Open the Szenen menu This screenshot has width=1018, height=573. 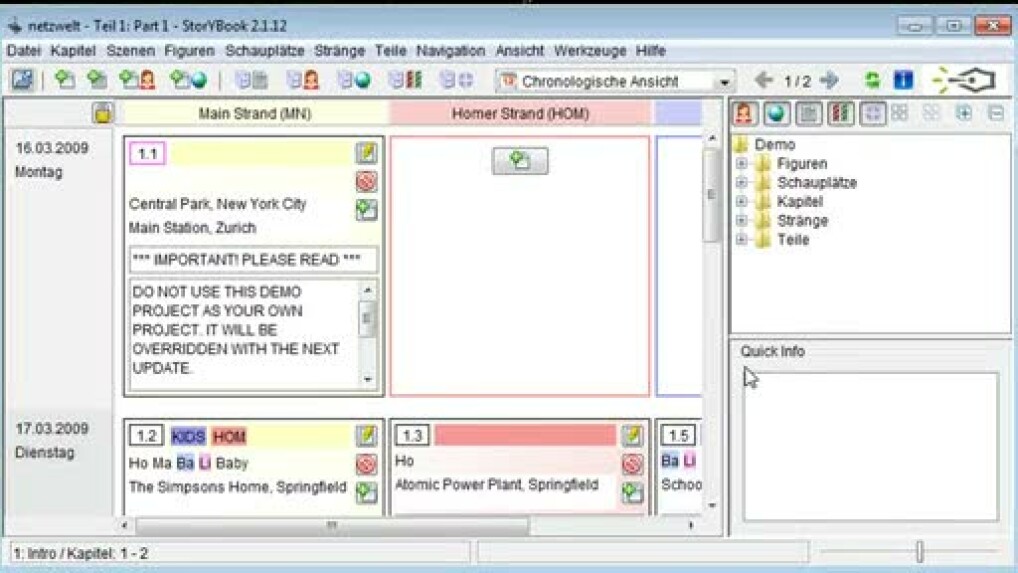click(x=130, y=50)
